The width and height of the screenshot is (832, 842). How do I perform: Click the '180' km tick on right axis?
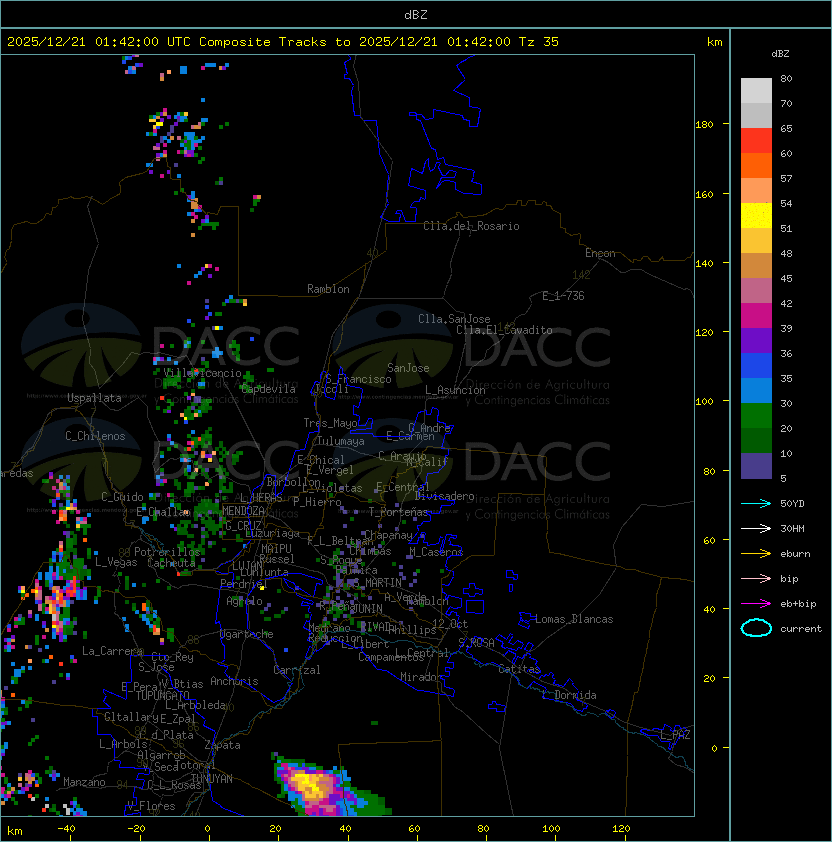click(704, 124)
